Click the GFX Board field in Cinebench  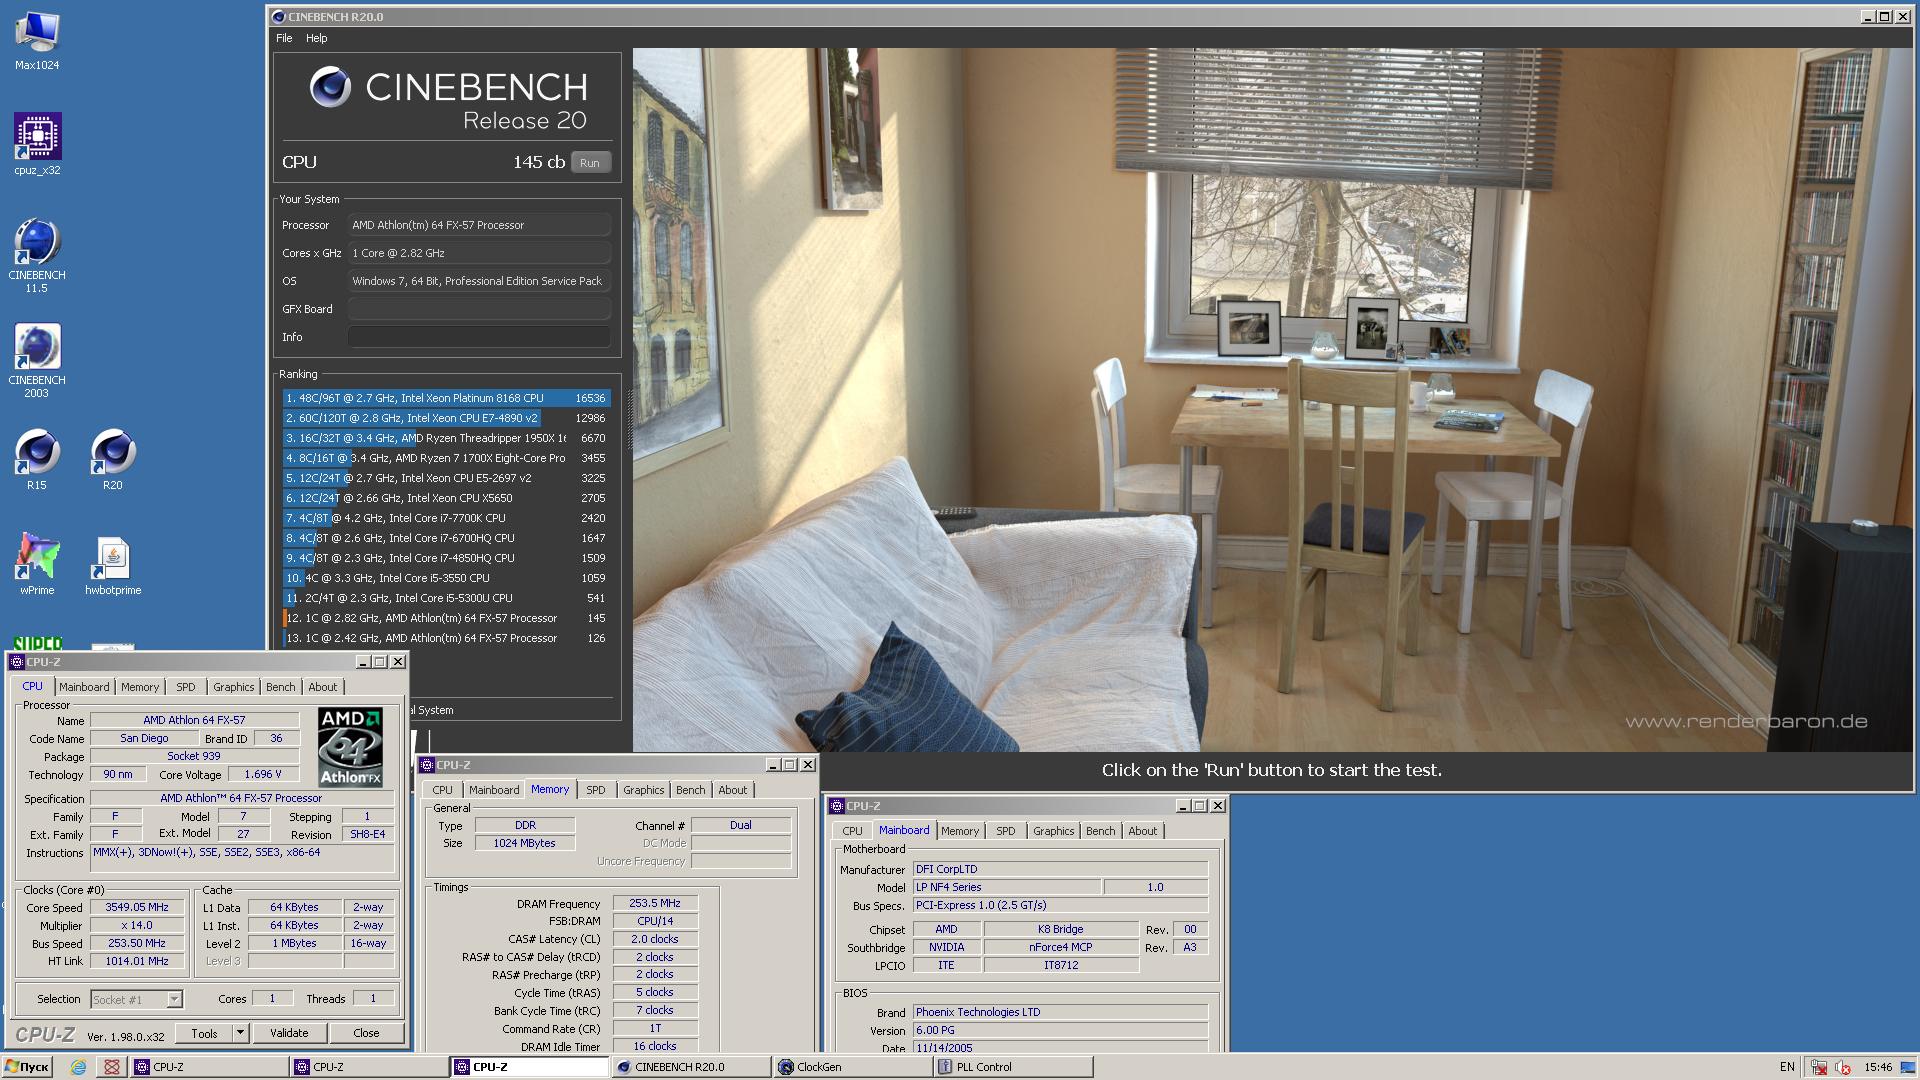point(479,309)
